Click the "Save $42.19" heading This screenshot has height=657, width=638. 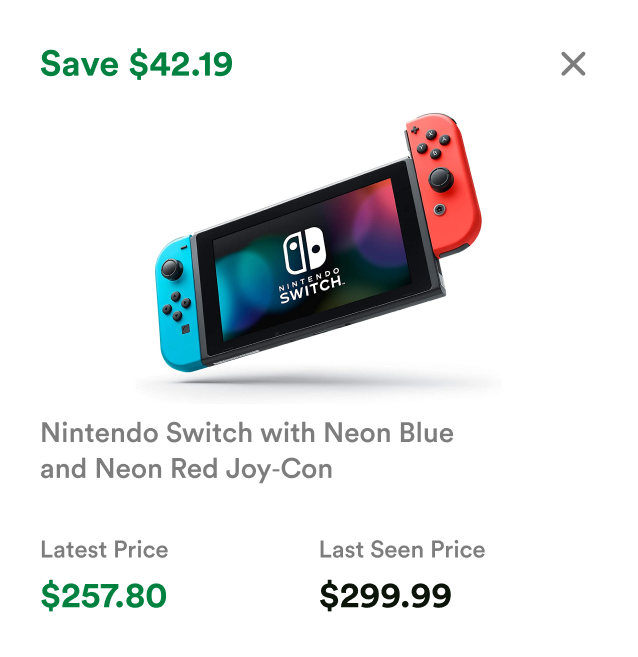pos(136,64)
